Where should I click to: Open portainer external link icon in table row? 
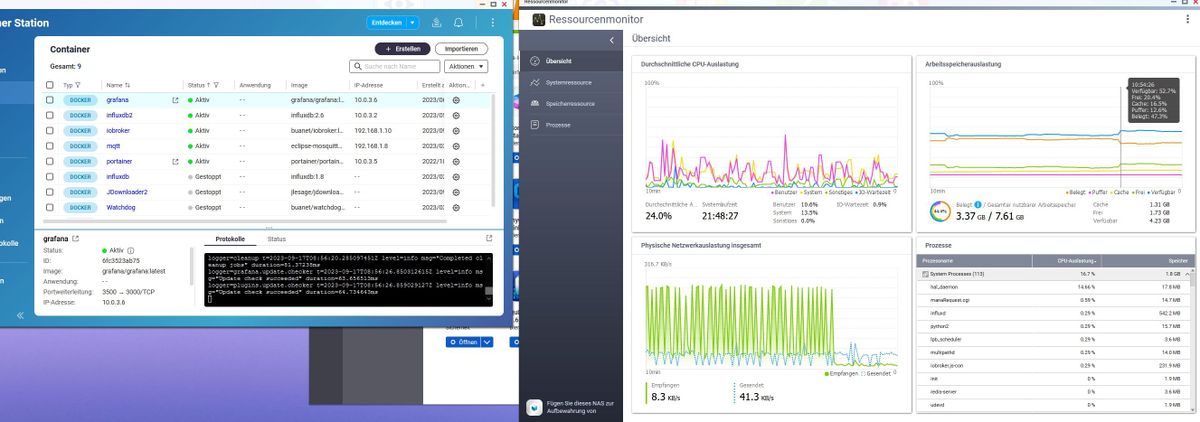[x=176, y=161]
